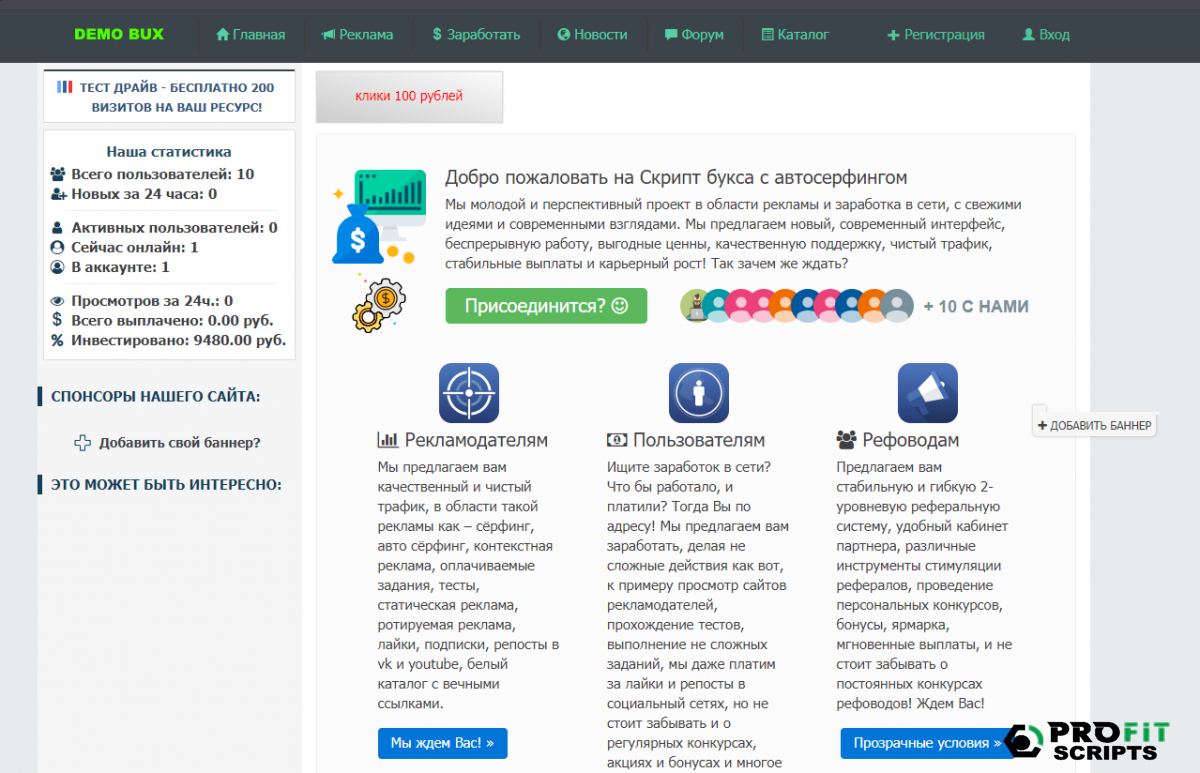Click the megaphone icon above Рефоводам
1200x773 pixels.
(x=927, y=392)
